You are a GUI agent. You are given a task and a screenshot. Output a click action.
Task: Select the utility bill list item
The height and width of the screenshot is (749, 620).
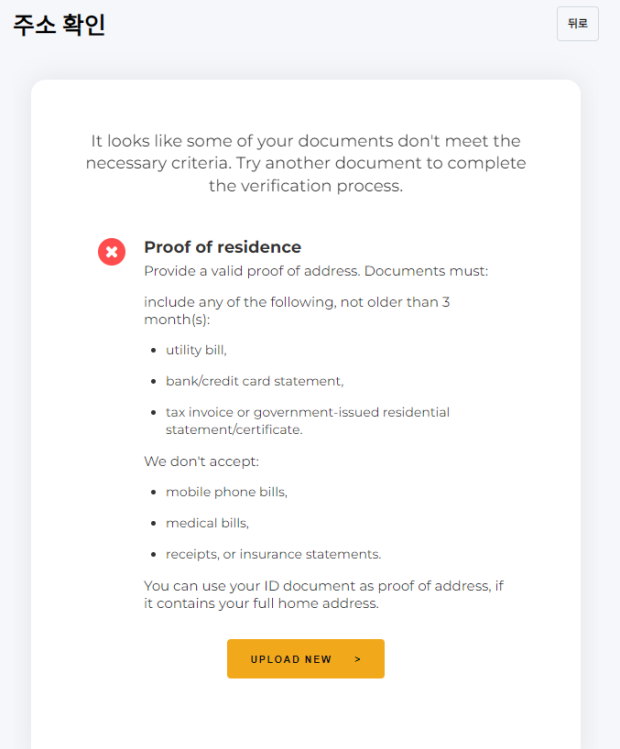[x=196, y=350]
